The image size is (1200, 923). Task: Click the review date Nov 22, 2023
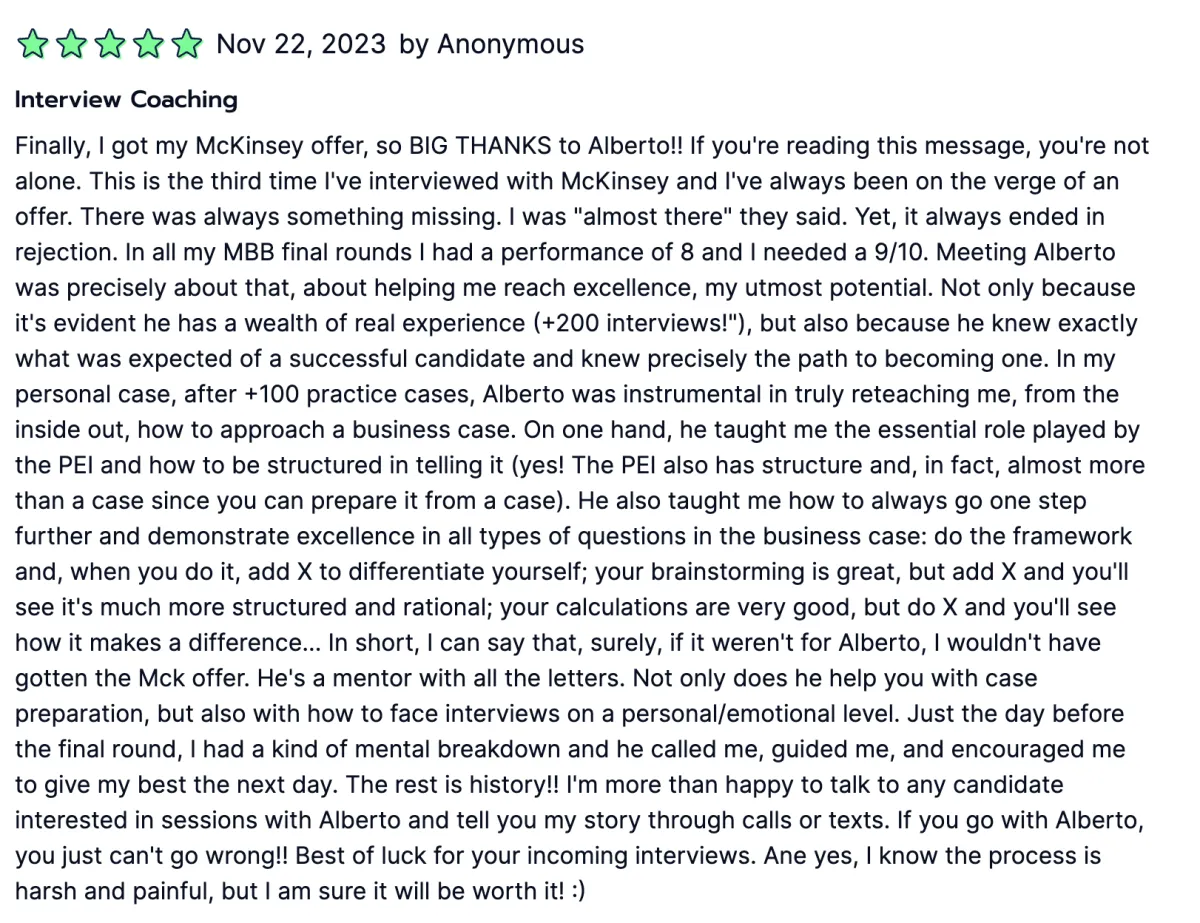(x=301, y=45)
